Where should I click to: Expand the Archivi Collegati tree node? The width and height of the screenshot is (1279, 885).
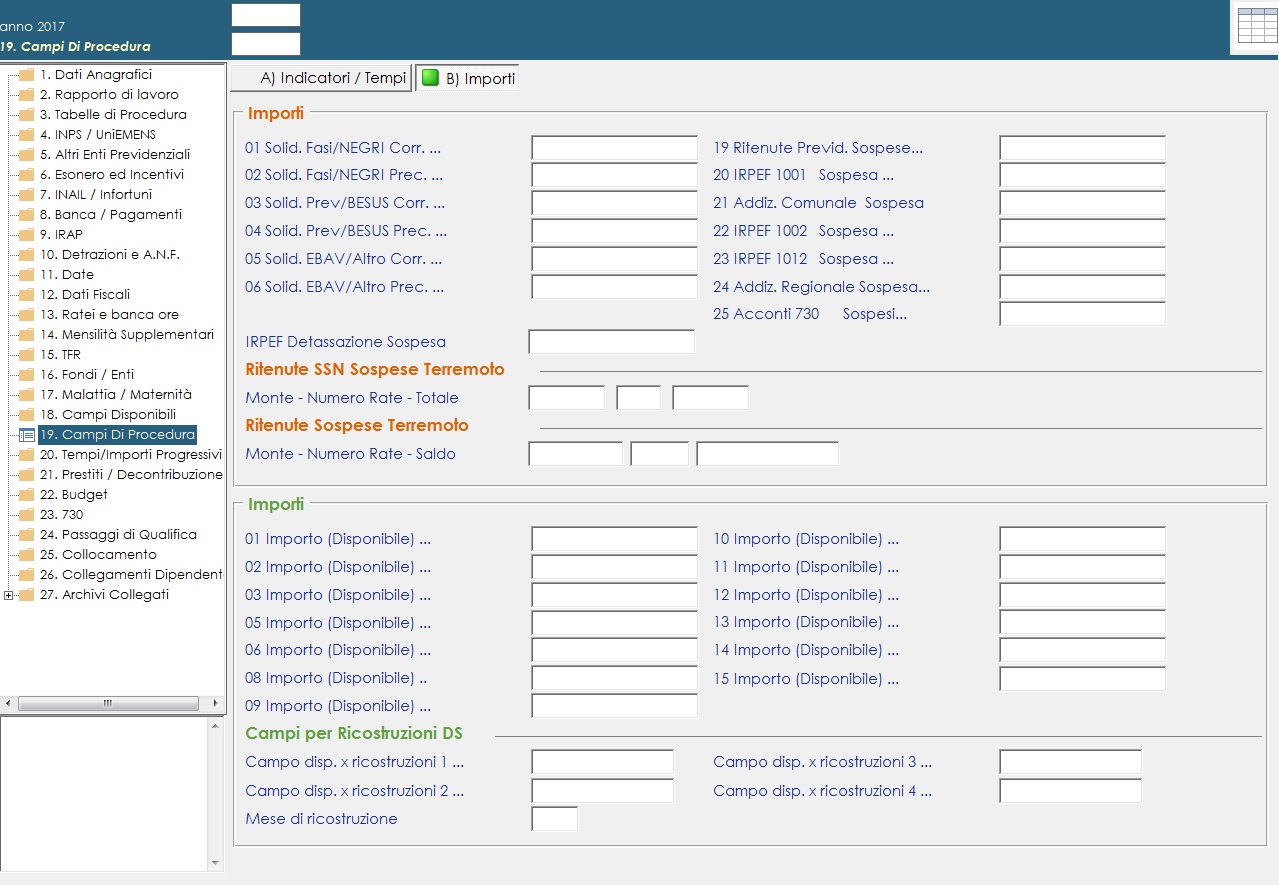pos(9,595)
